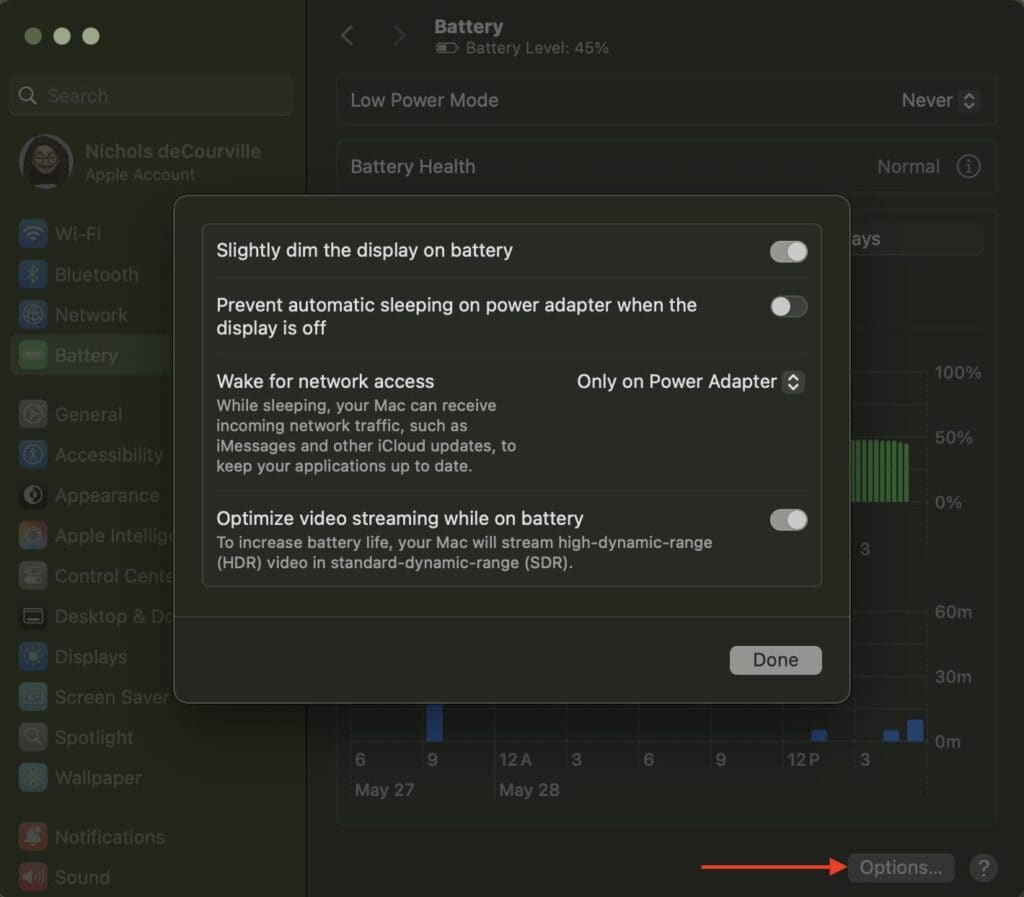The image size is (1024, 897).
Task: Toggle Slightly dim the display on battery
Action: pos(788,251)
